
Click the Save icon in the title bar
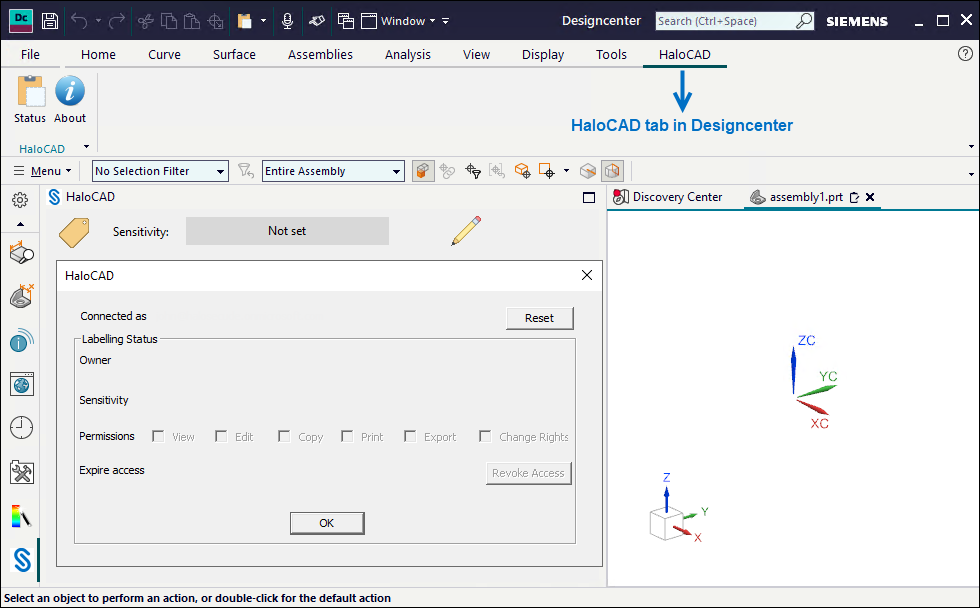coord(50,21)
